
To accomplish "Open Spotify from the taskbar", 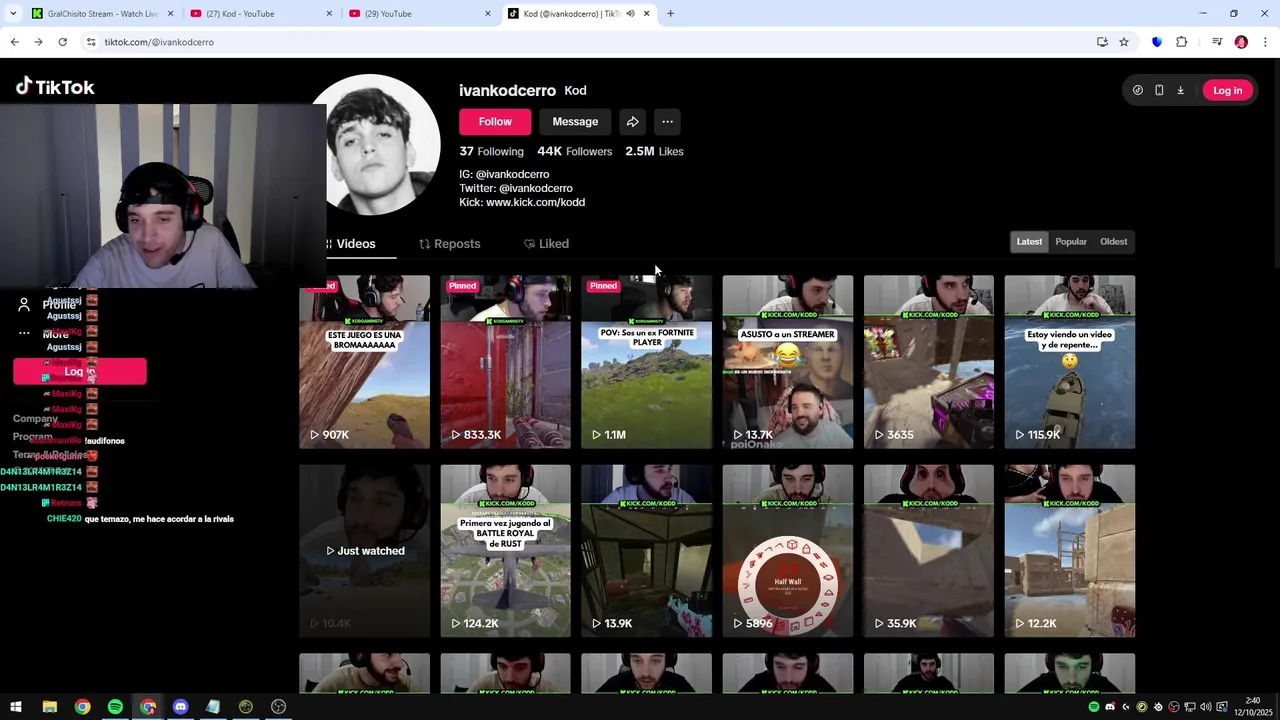I will pyautogui.click(x=115, y=707).
